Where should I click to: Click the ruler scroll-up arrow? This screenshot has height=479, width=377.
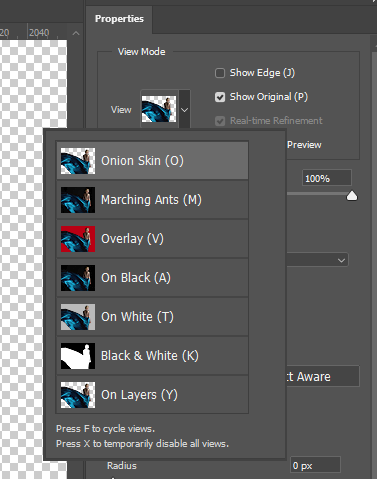point(76,33)
